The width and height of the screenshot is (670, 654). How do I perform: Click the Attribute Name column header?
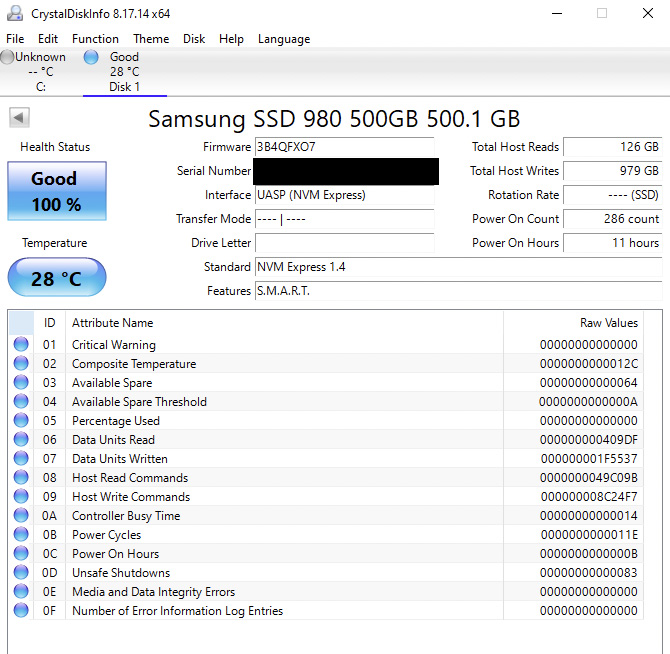point(113,323)
